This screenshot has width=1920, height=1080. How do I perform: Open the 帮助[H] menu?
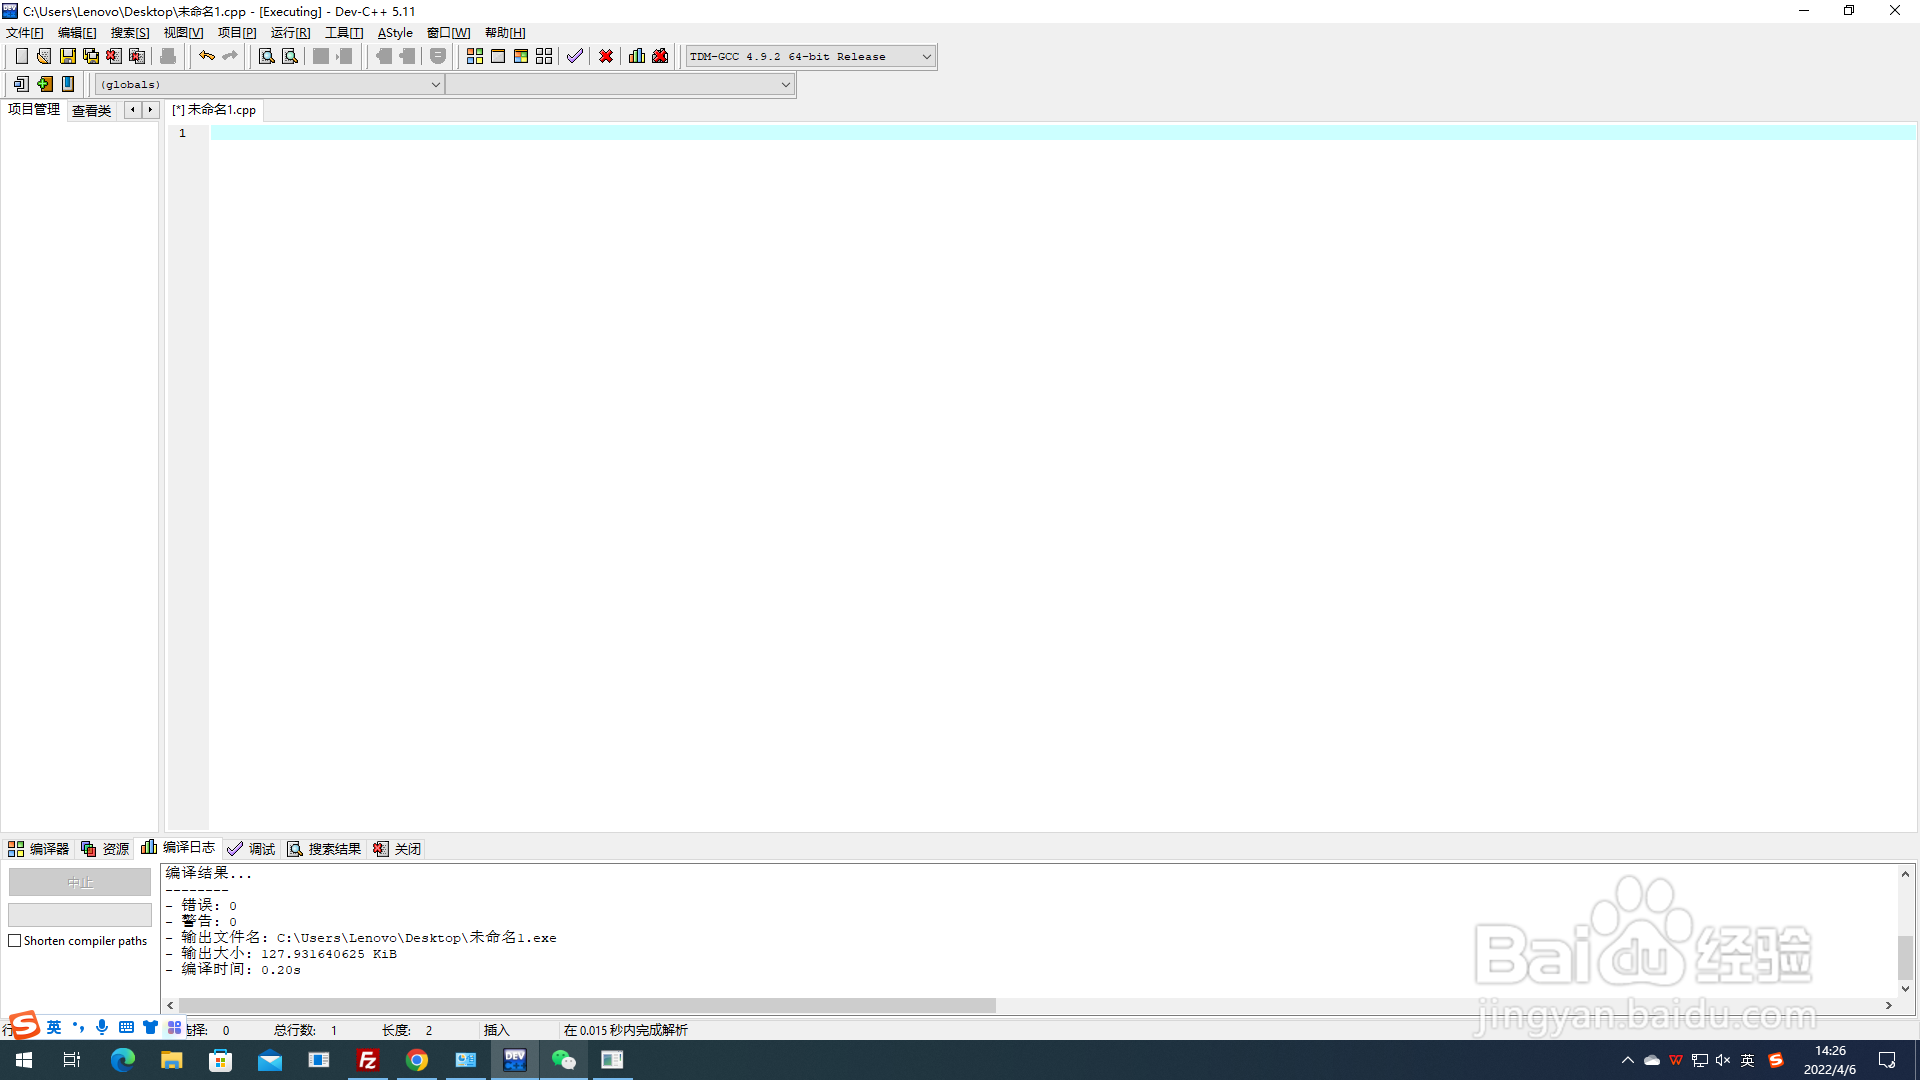[505, 33]
